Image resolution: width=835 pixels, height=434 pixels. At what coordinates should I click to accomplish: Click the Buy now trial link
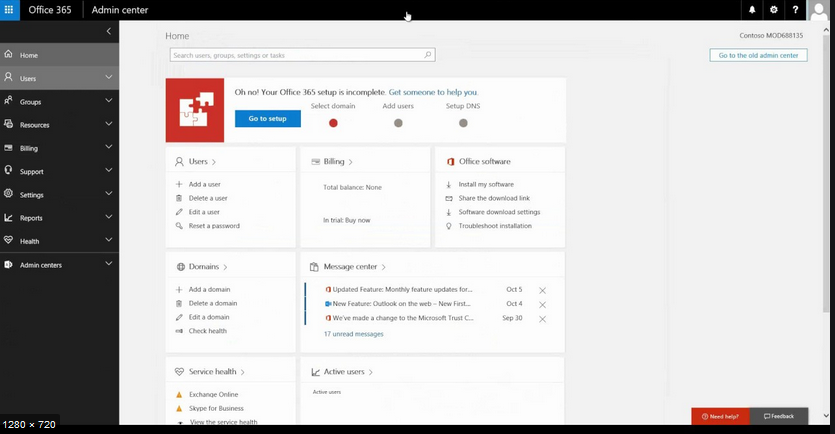[x=357, y=220]
